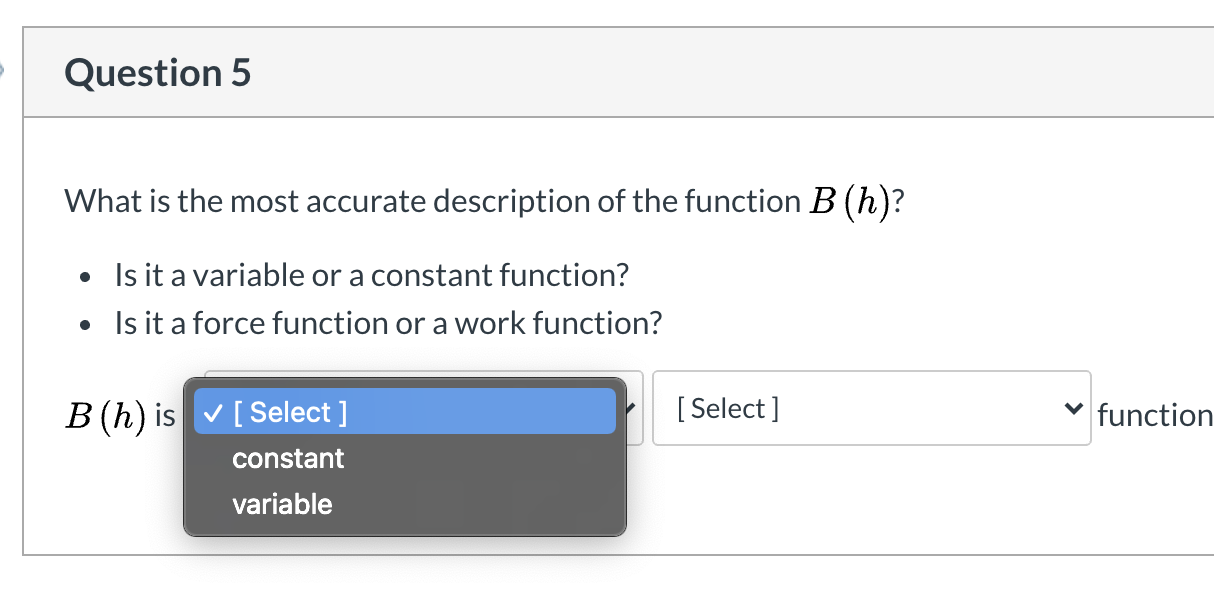The width and height of the screenshot is (1214, 600).
Task: Open the second [ Select ] dropdown
Action: coord(870,408)
